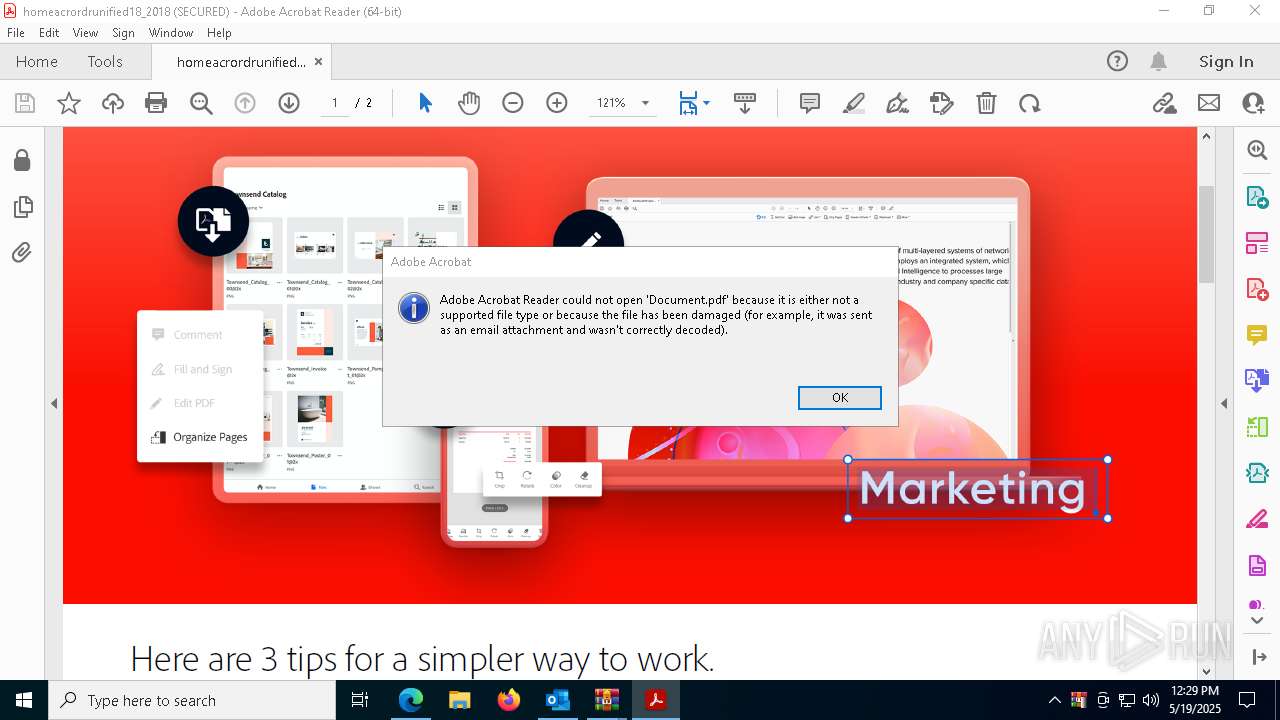Screen dimensions: 1280x720
Task: Open the Window menu
Action: pyautogui.click(x=171, y=33)
